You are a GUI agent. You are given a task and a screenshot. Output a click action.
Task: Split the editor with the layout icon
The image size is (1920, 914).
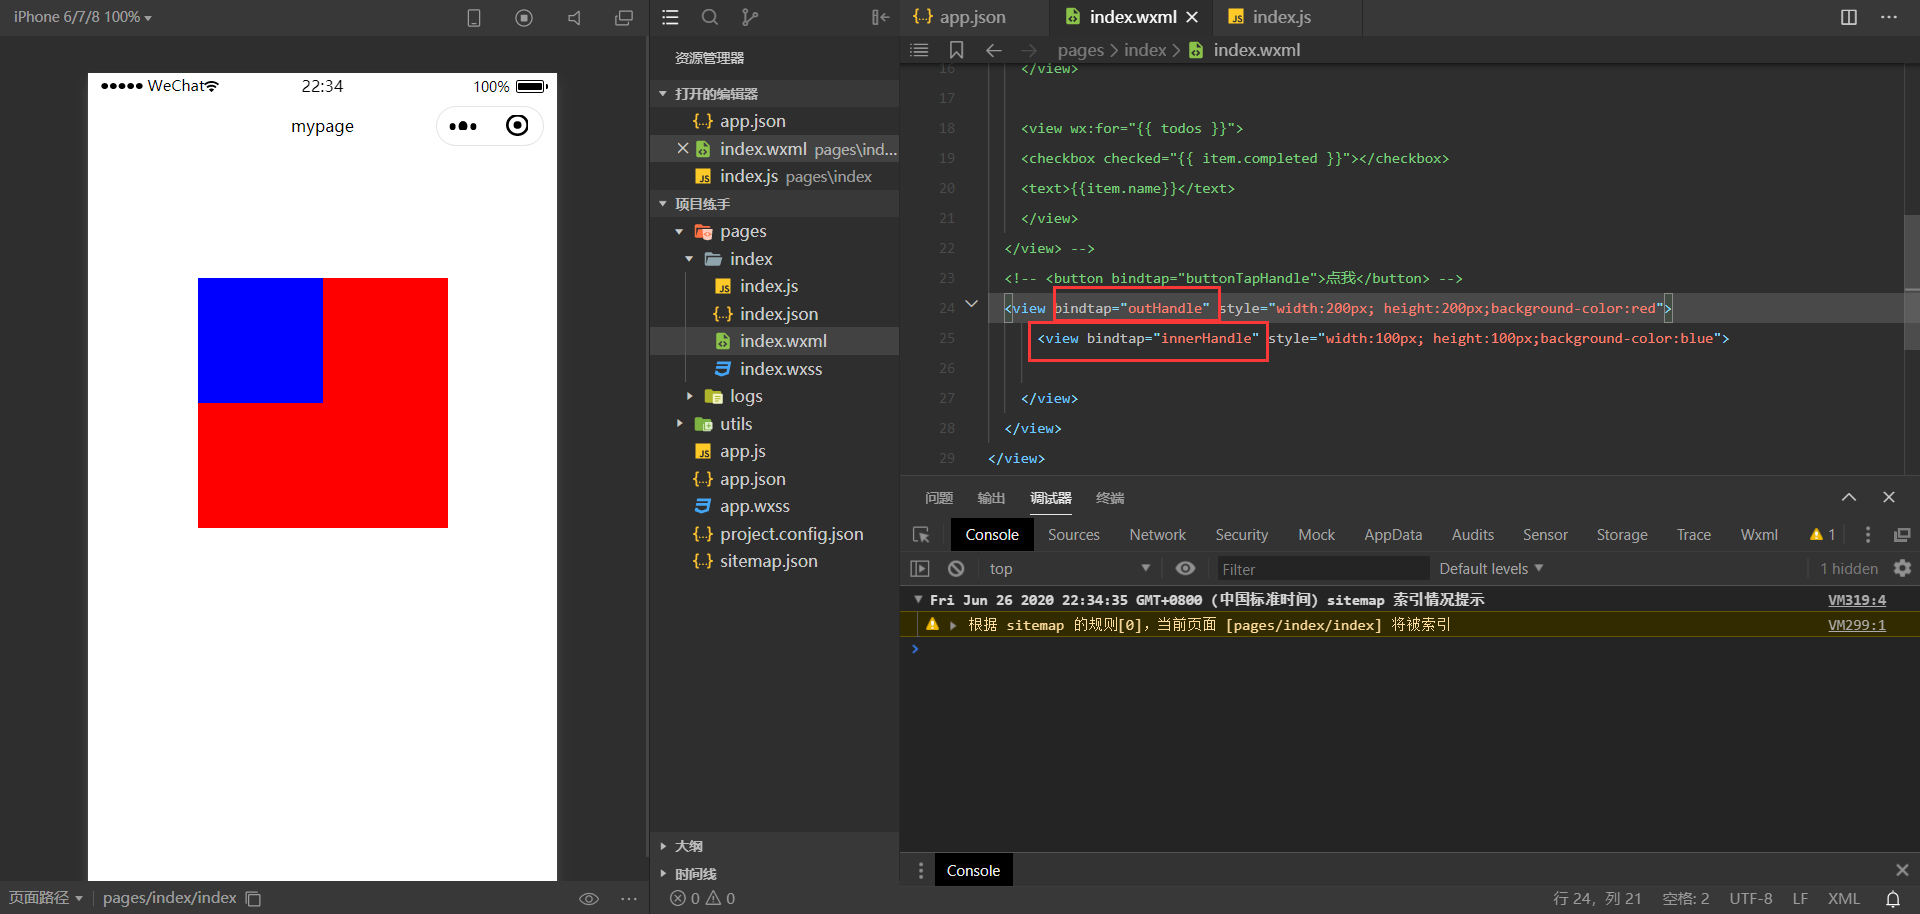pos(1849,17)
